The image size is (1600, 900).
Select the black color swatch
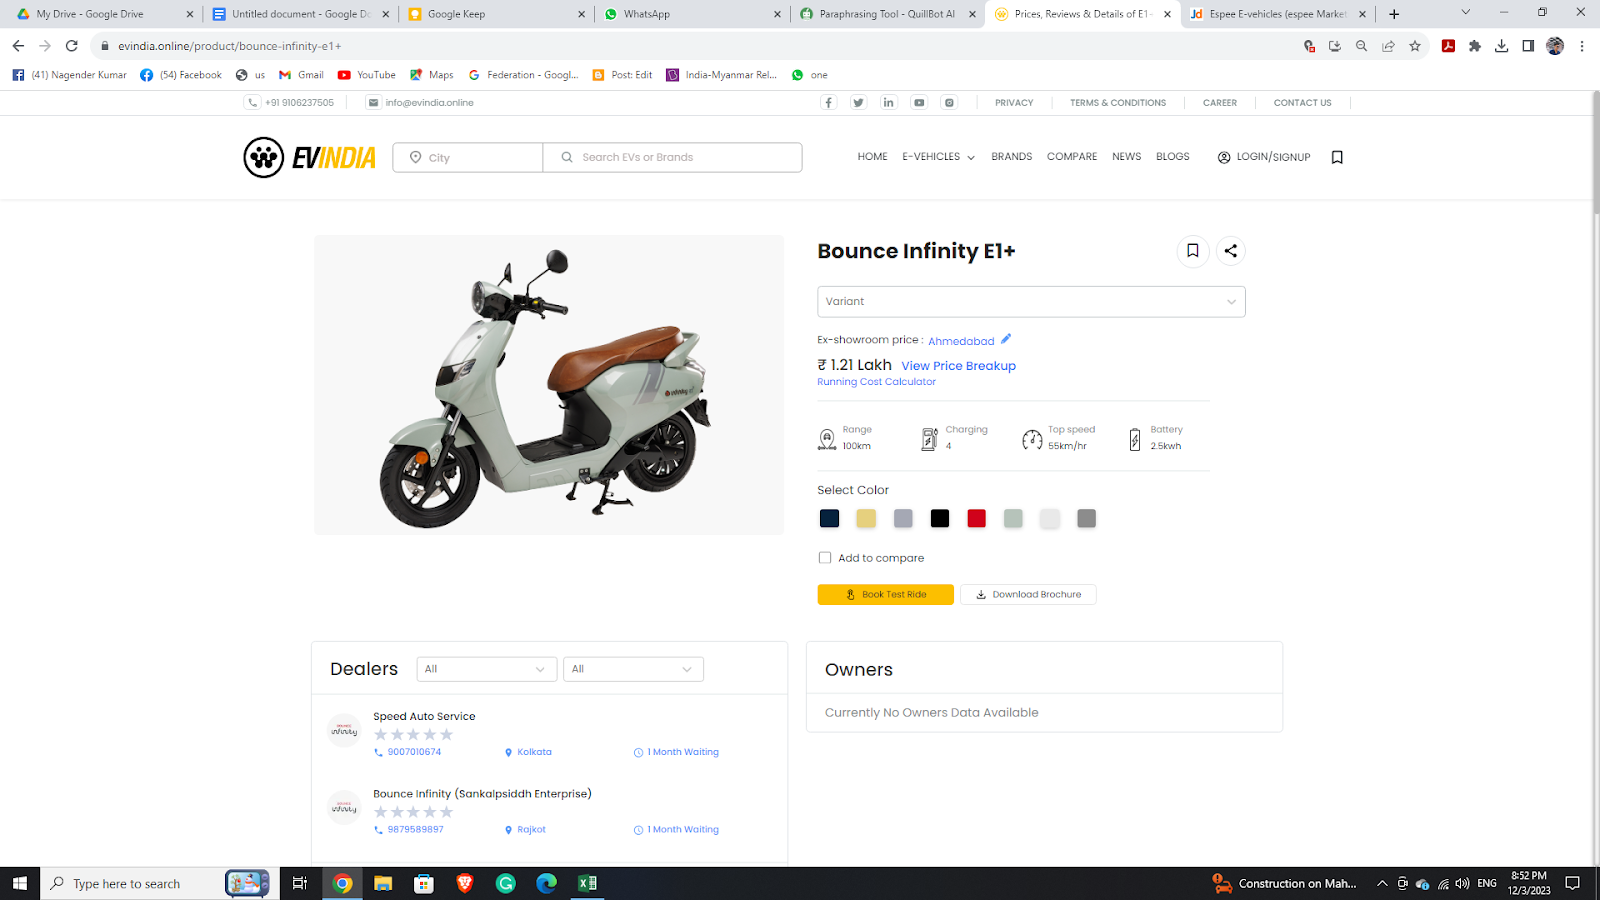(x=940, y=518)
